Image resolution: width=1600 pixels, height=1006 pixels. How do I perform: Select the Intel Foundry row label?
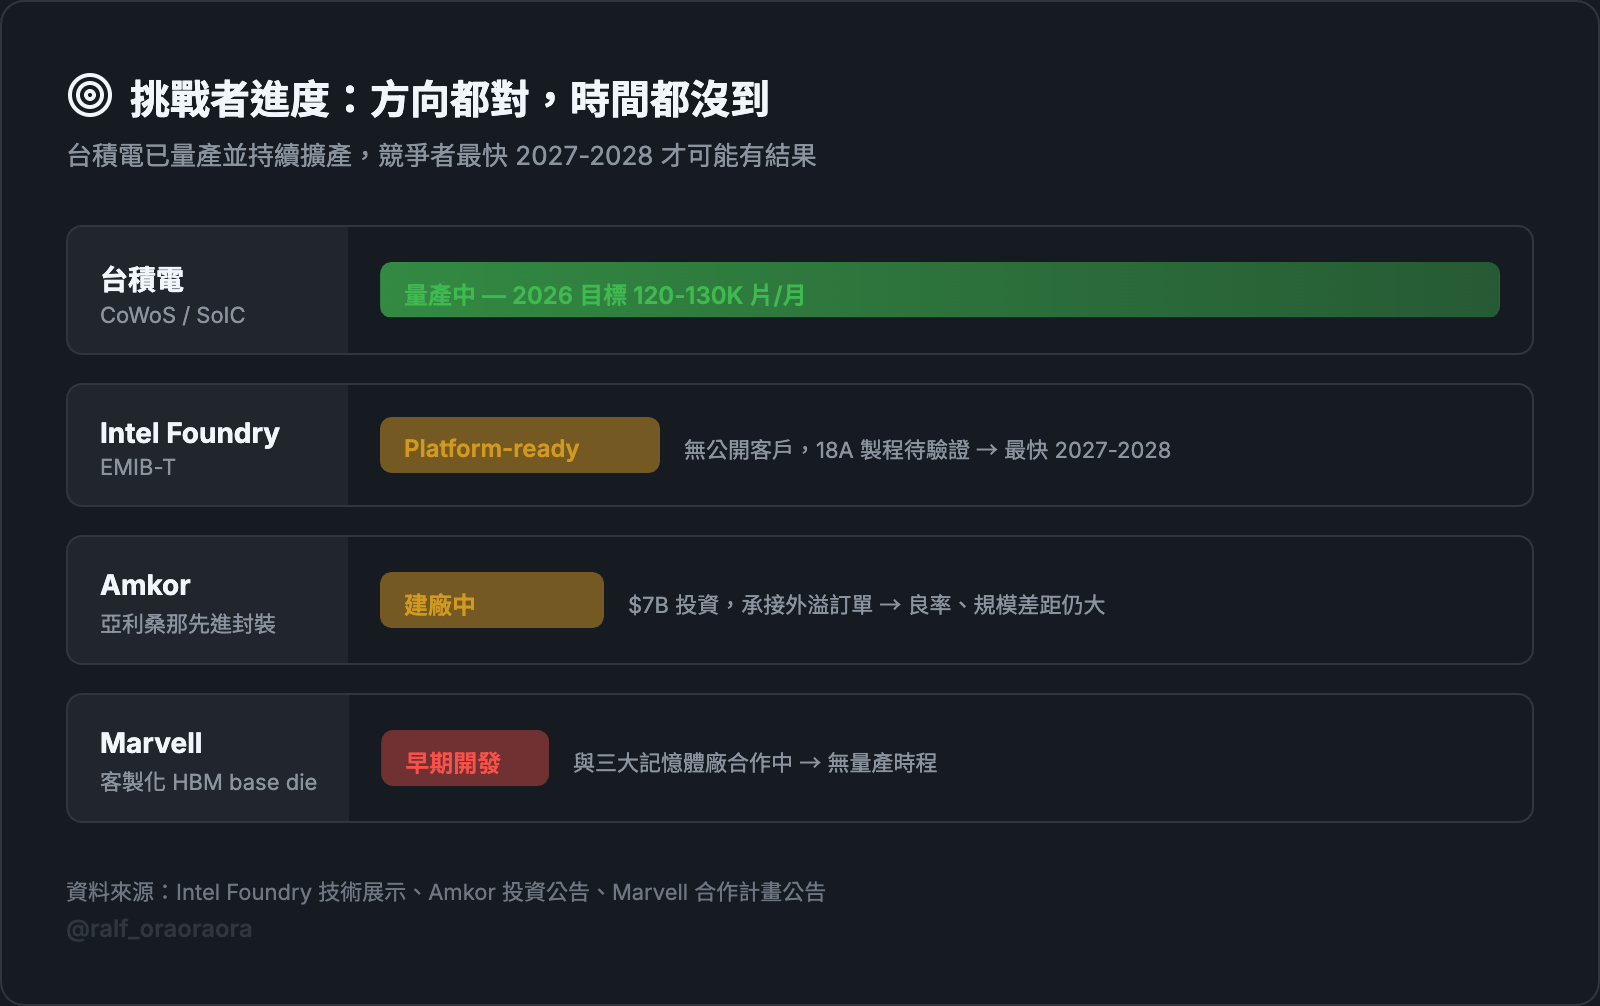(190, 433)
